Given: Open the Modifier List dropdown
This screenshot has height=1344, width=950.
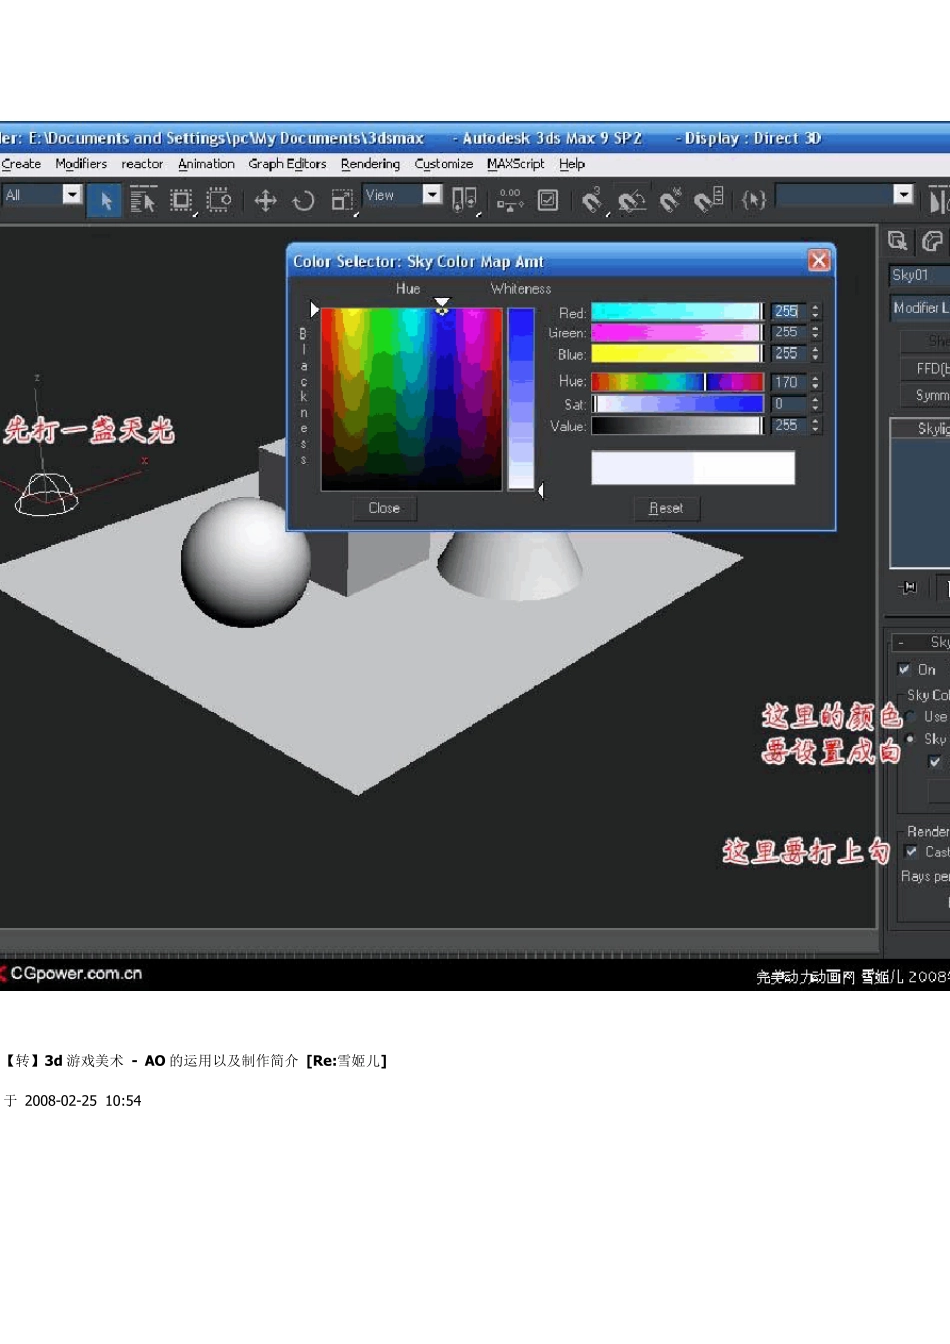Looking at the screenshot, I should click(x=920, y=308).
